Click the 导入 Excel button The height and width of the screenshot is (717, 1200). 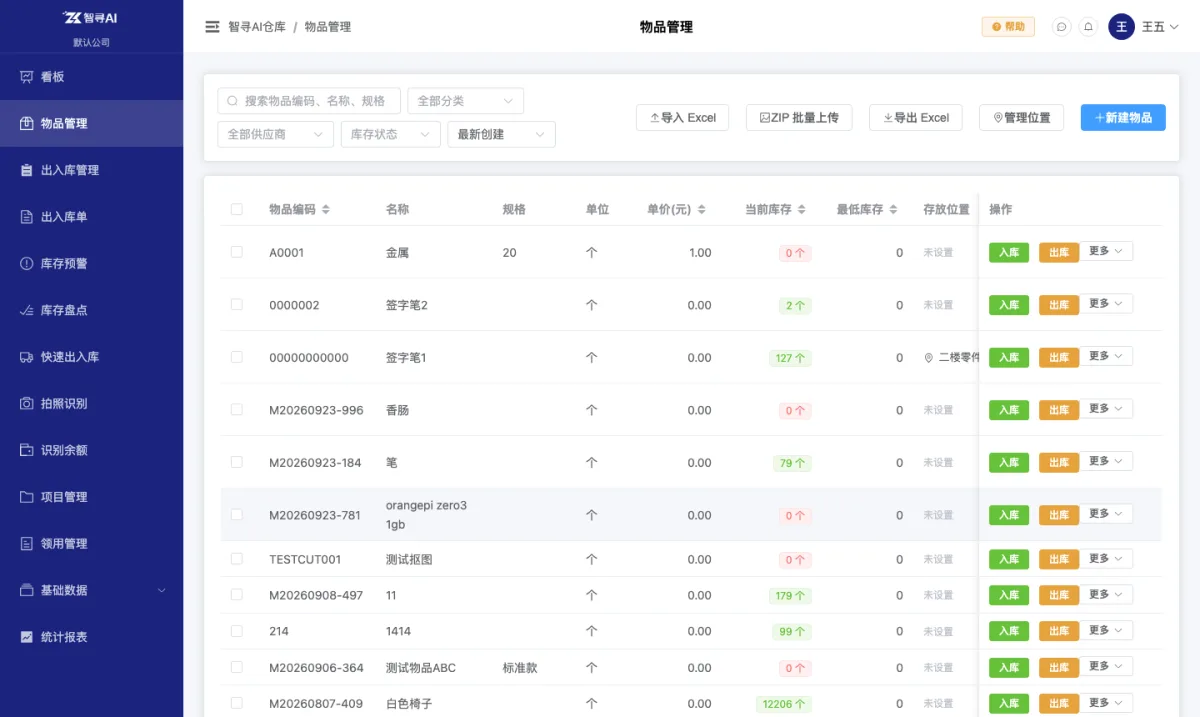coord(683,117)
